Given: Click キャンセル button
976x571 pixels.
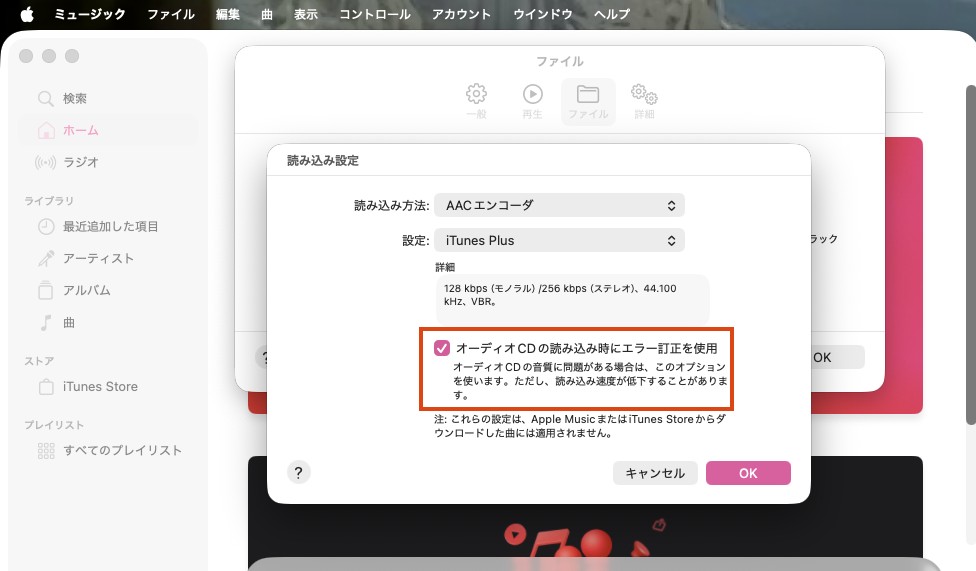Looking at the screenshot, I should click(655, 473).
